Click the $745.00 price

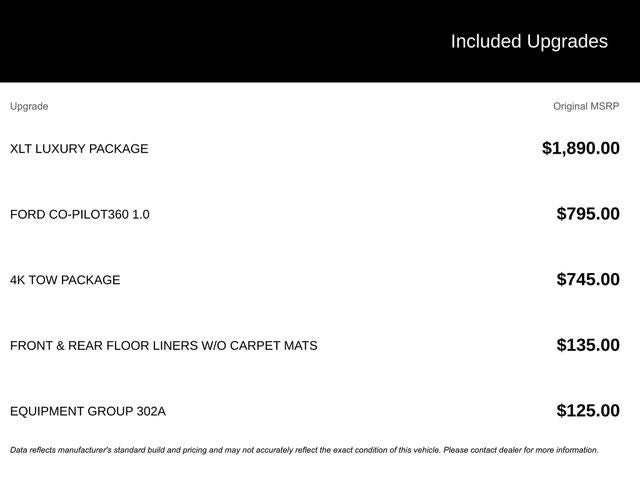(588, 279)
